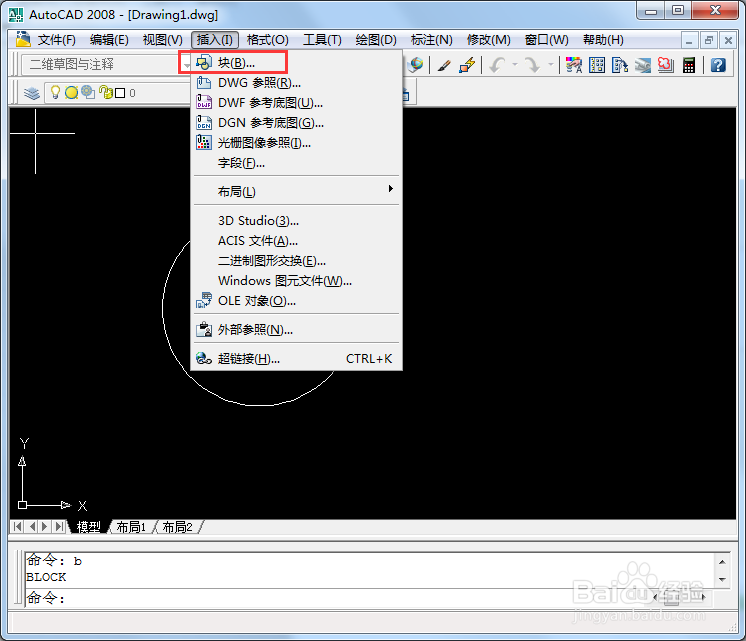Select 外部参照(N)... menu item

tap(296, 330)
